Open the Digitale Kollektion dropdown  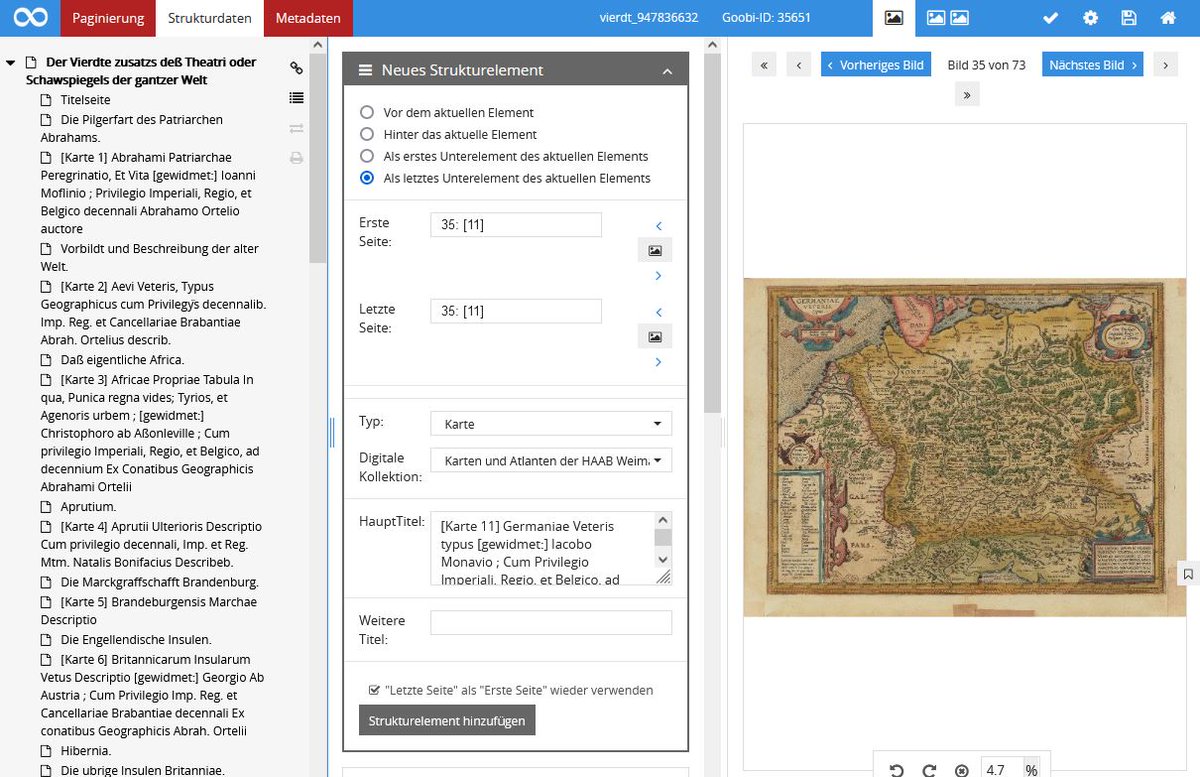coord(551,460)
